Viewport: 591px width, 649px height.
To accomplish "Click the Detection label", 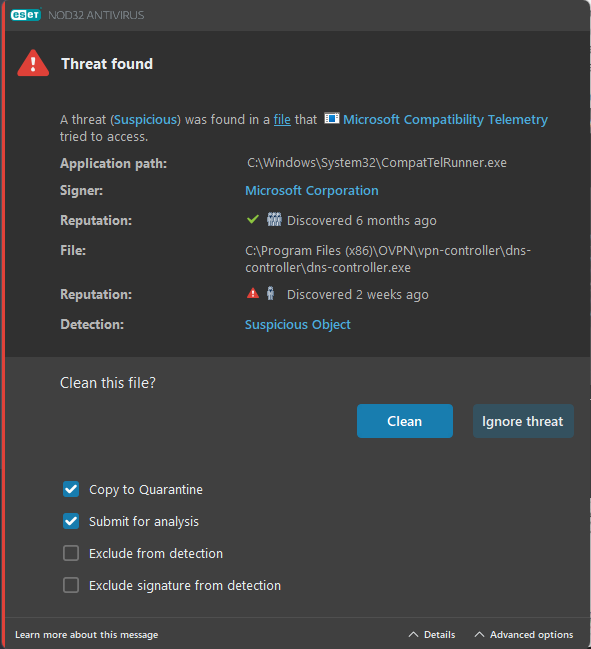I will [x=92, y=324].
